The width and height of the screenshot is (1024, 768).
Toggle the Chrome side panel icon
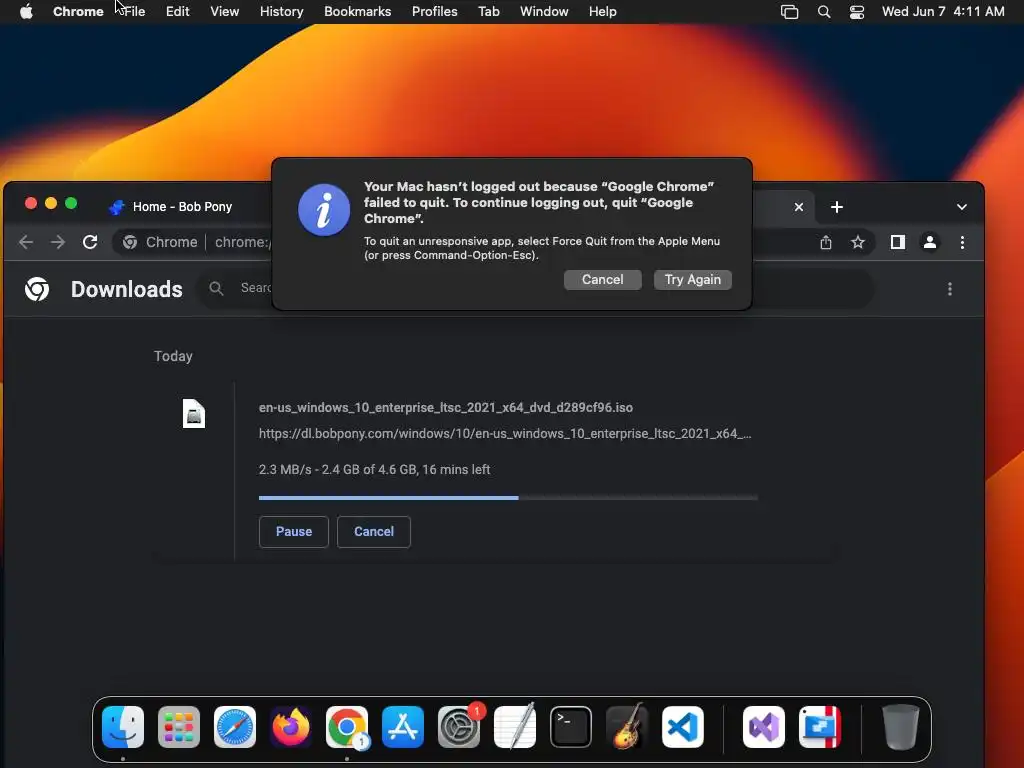click(x=898, y=242)
